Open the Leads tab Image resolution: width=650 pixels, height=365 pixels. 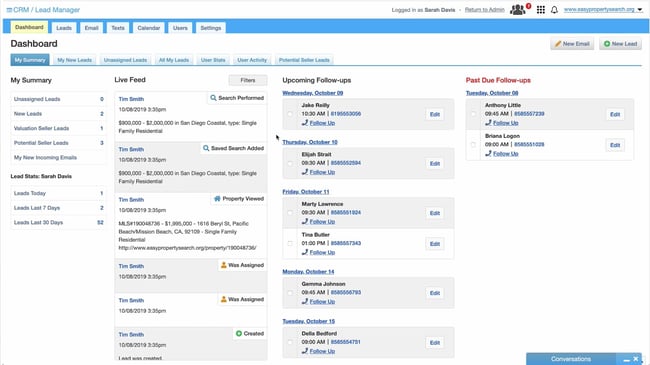(x=64, y=28)
